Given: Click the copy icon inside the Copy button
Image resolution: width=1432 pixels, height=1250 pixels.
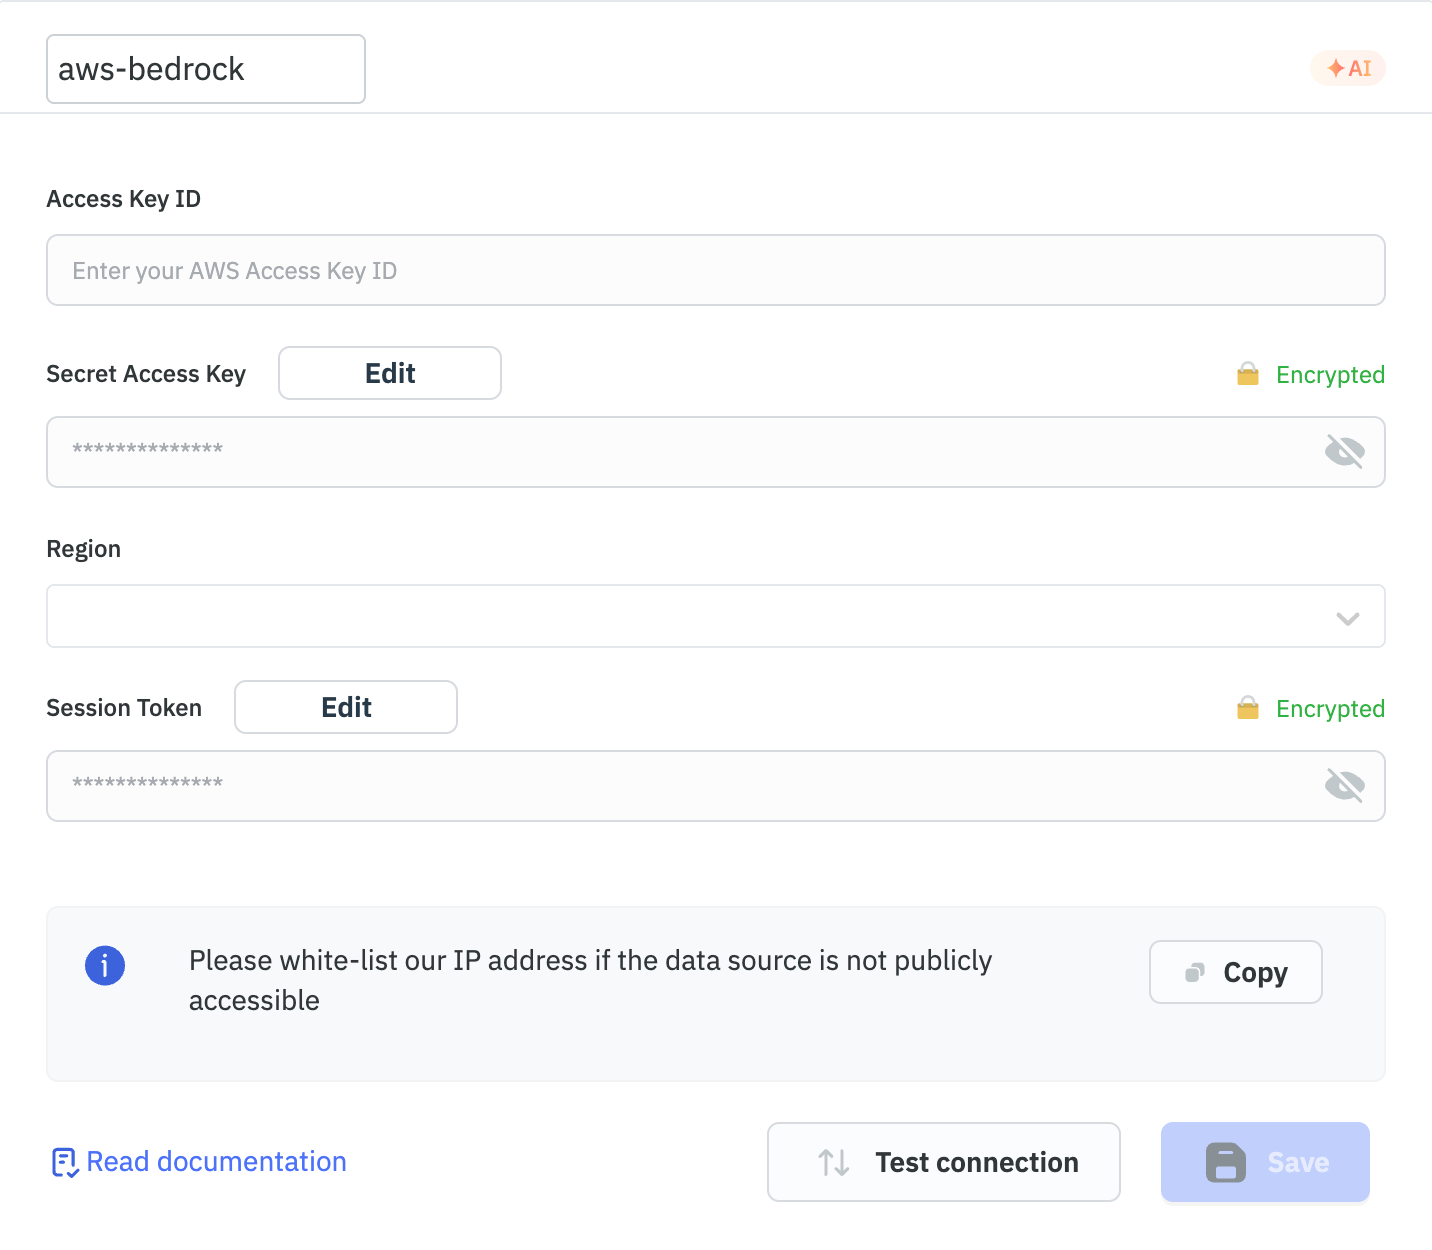Looking at the screenshot, I should pos(1194,971).
